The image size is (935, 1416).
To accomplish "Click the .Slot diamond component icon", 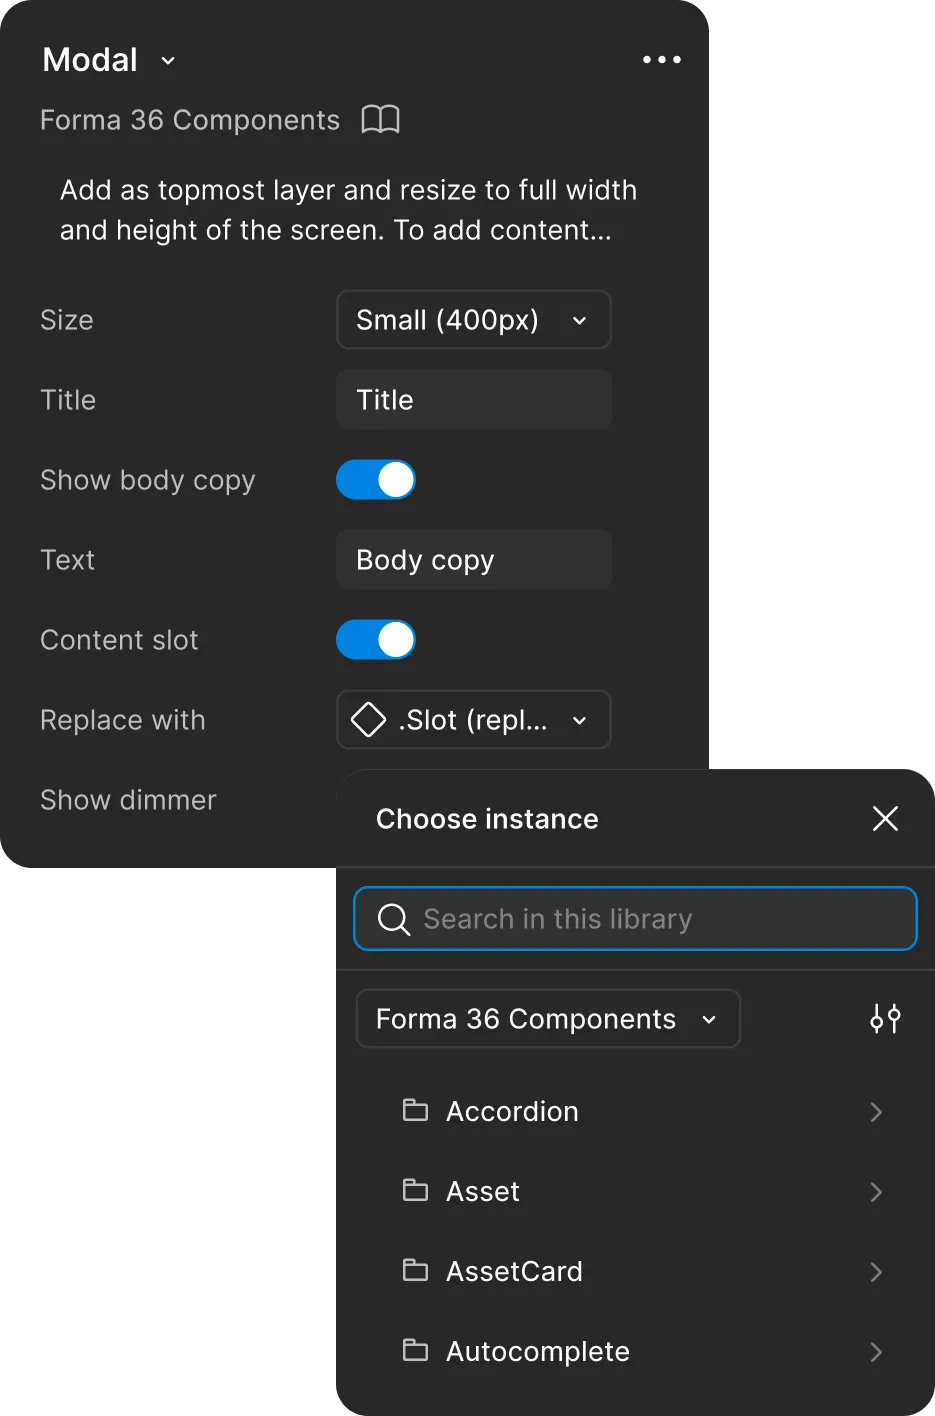I will [369, 720].
